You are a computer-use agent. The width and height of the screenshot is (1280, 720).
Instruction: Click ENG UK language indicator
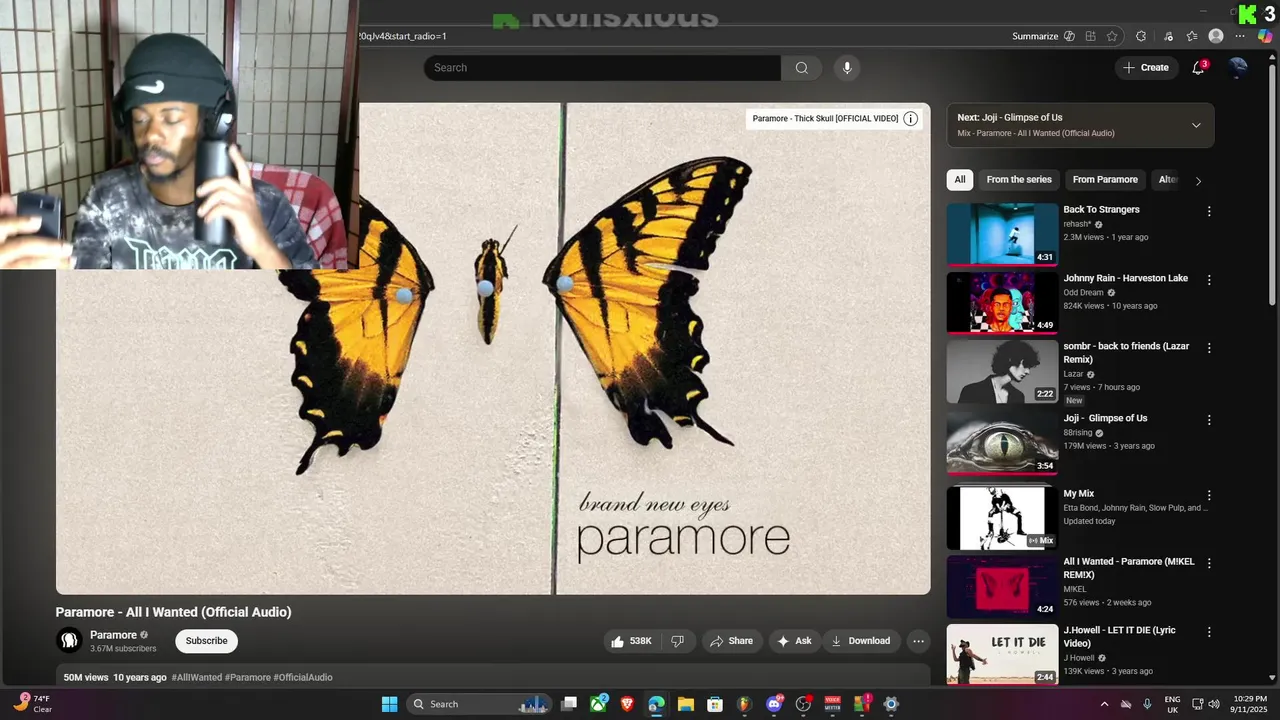[x=1172, y=704]
